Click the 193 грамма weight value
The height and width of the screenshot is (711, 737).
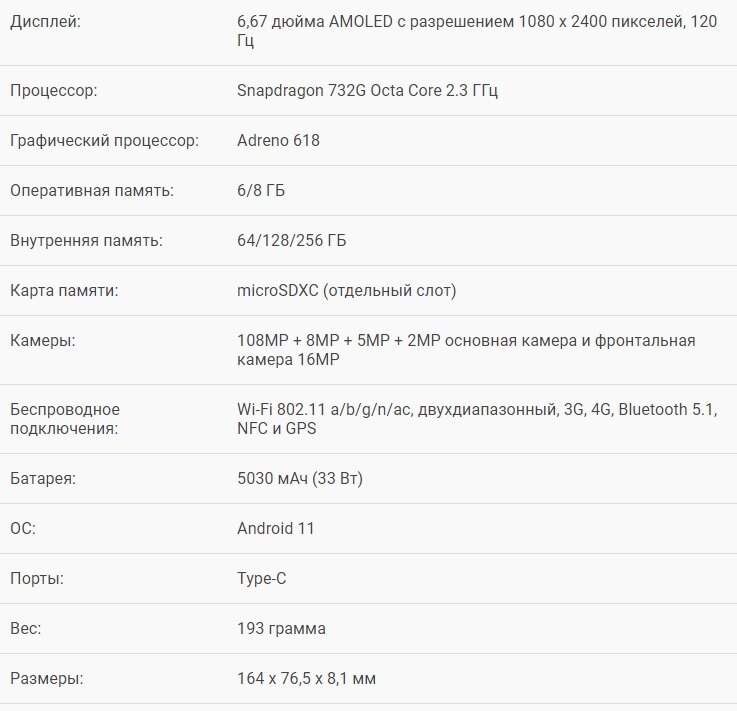281,629
